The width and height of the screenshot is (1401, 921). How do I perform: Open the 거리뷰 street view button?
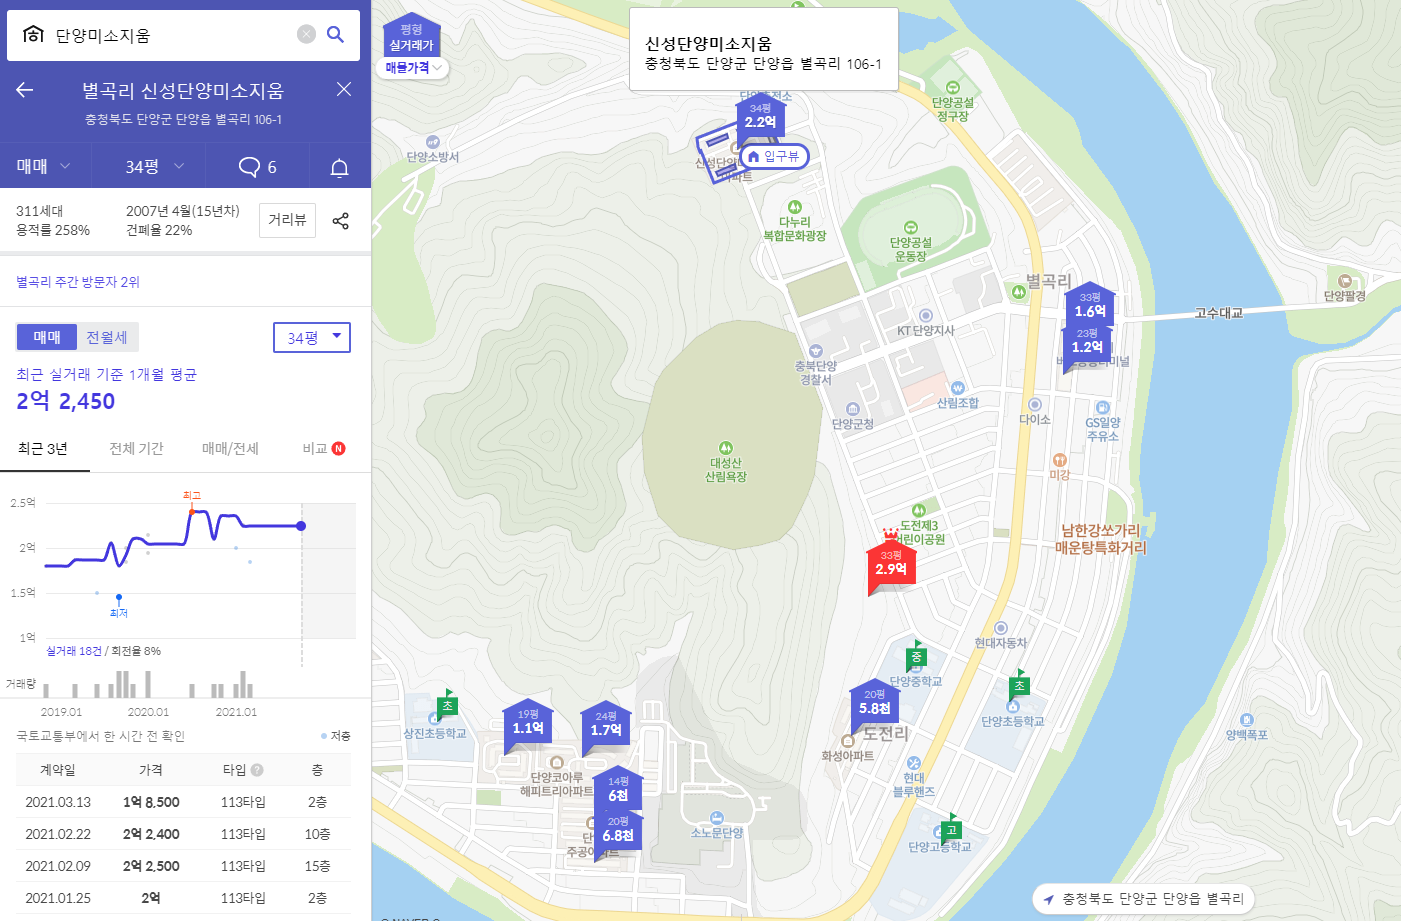(287, 220)
